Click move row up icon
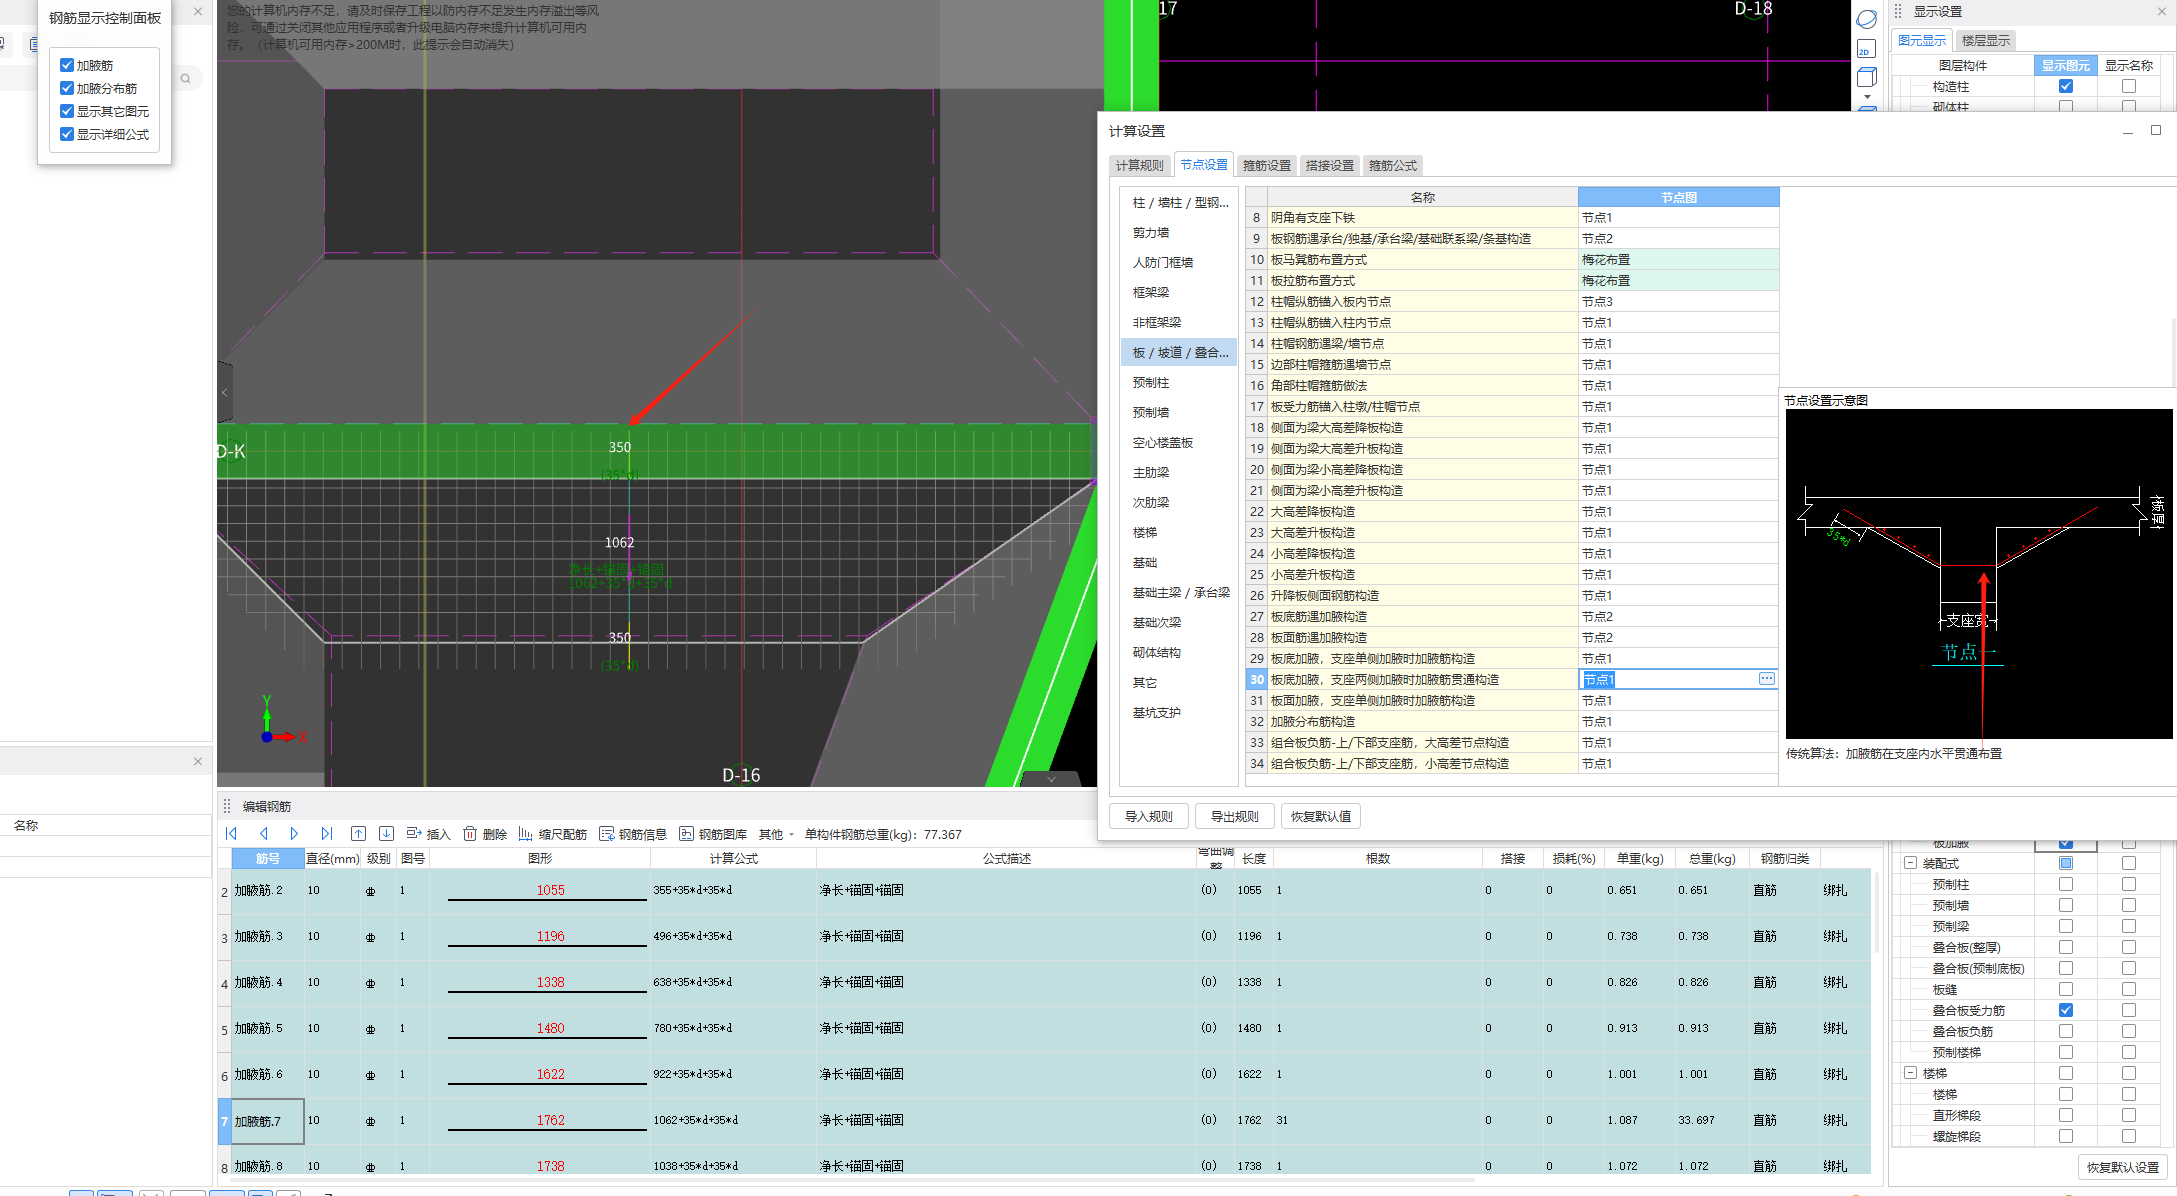This screenshot has width=2177, height=1196. [358, 833]
